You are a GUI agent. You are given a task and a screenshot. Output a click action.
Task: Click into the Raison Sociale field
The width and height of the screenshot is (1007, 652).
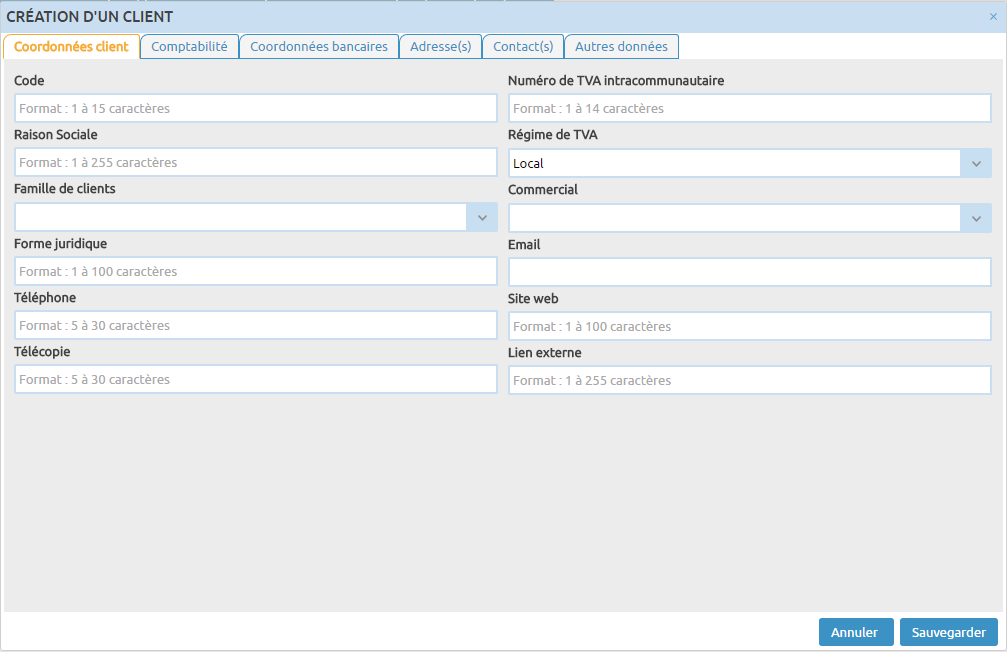[255, 162]
